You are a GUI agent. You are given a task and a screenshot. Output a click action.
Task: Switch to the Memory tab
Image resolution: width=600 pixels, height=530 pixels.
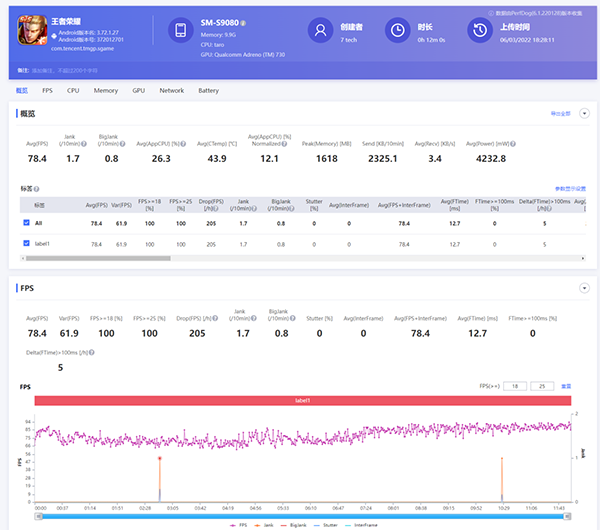tap(106, 91)
